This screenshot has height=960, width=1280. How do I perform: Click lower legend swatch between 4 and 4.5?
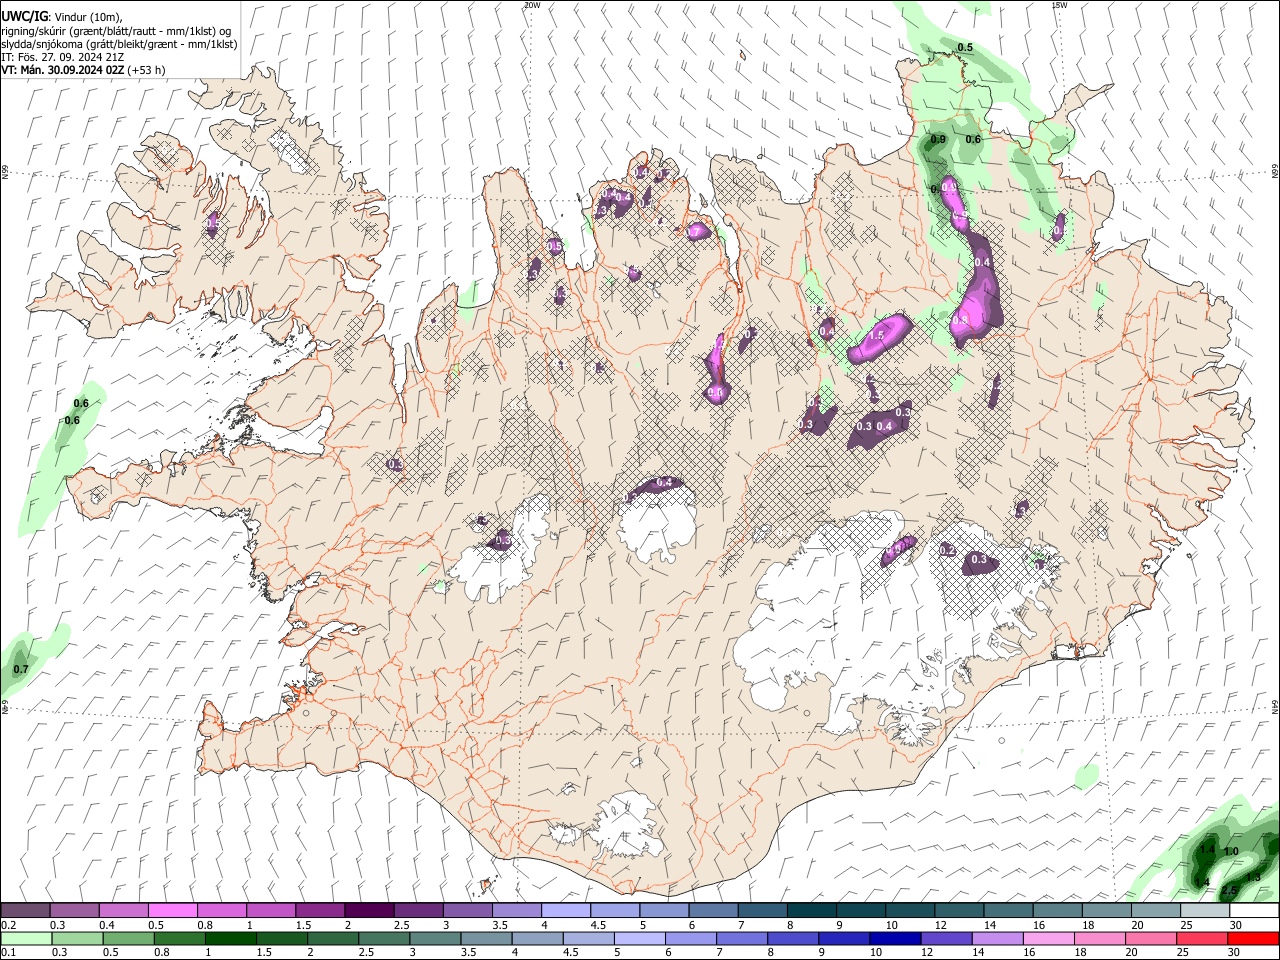pos(537,938)
